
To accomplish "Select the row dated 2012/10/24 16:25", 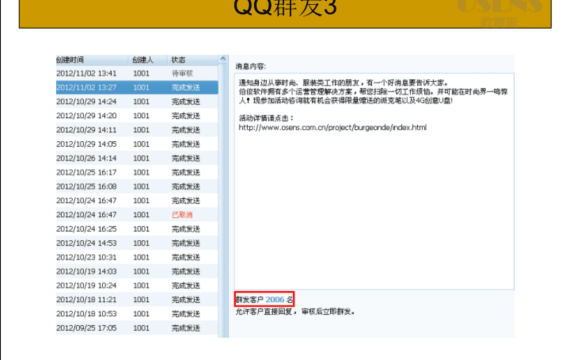I will click(137, 229).
